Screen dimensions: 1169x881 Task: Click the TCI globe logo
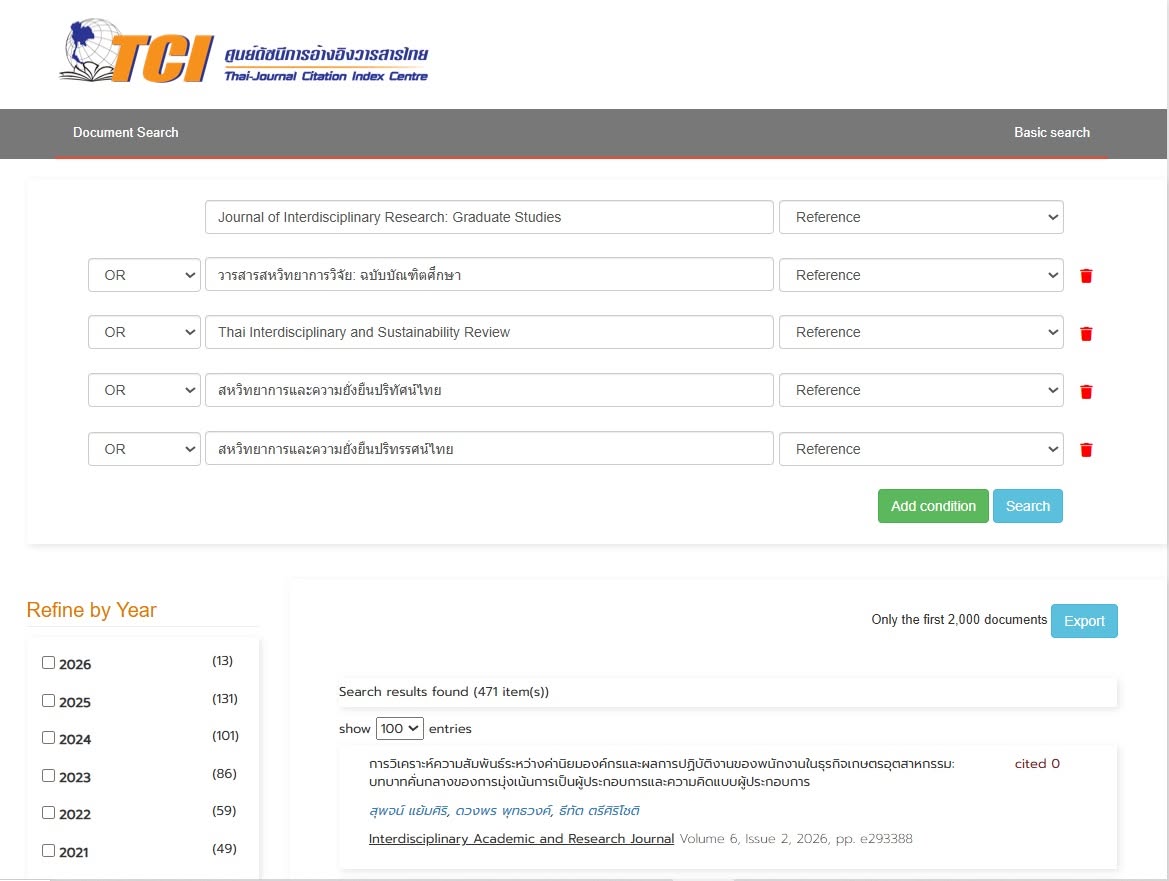(x=137, y=51)
